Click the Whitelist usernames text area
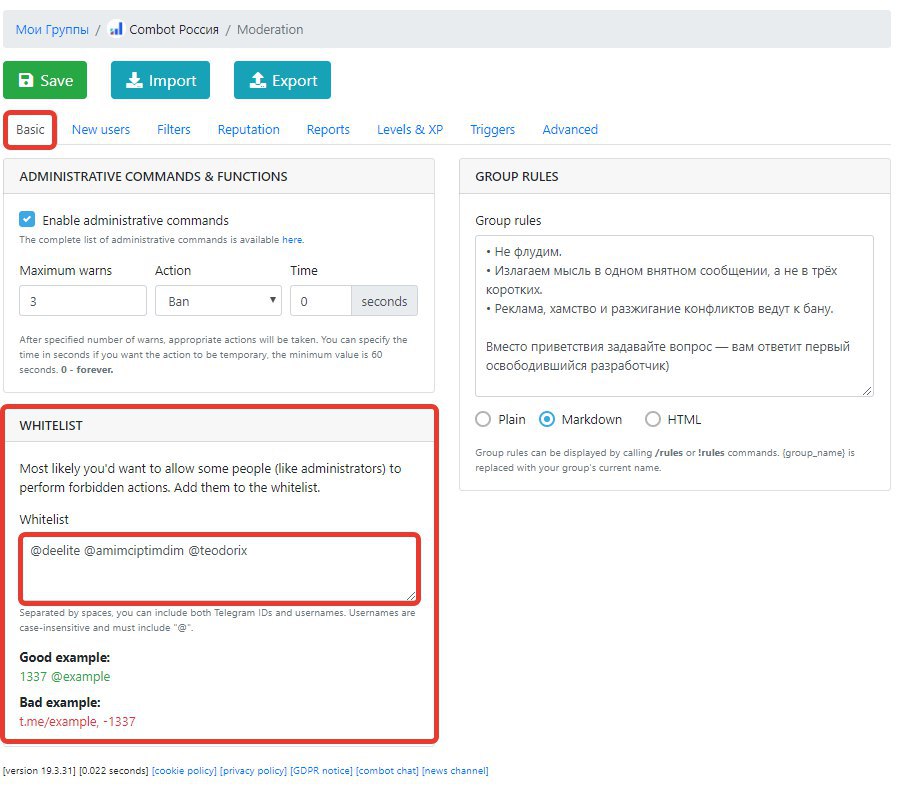 pos(219,569)
